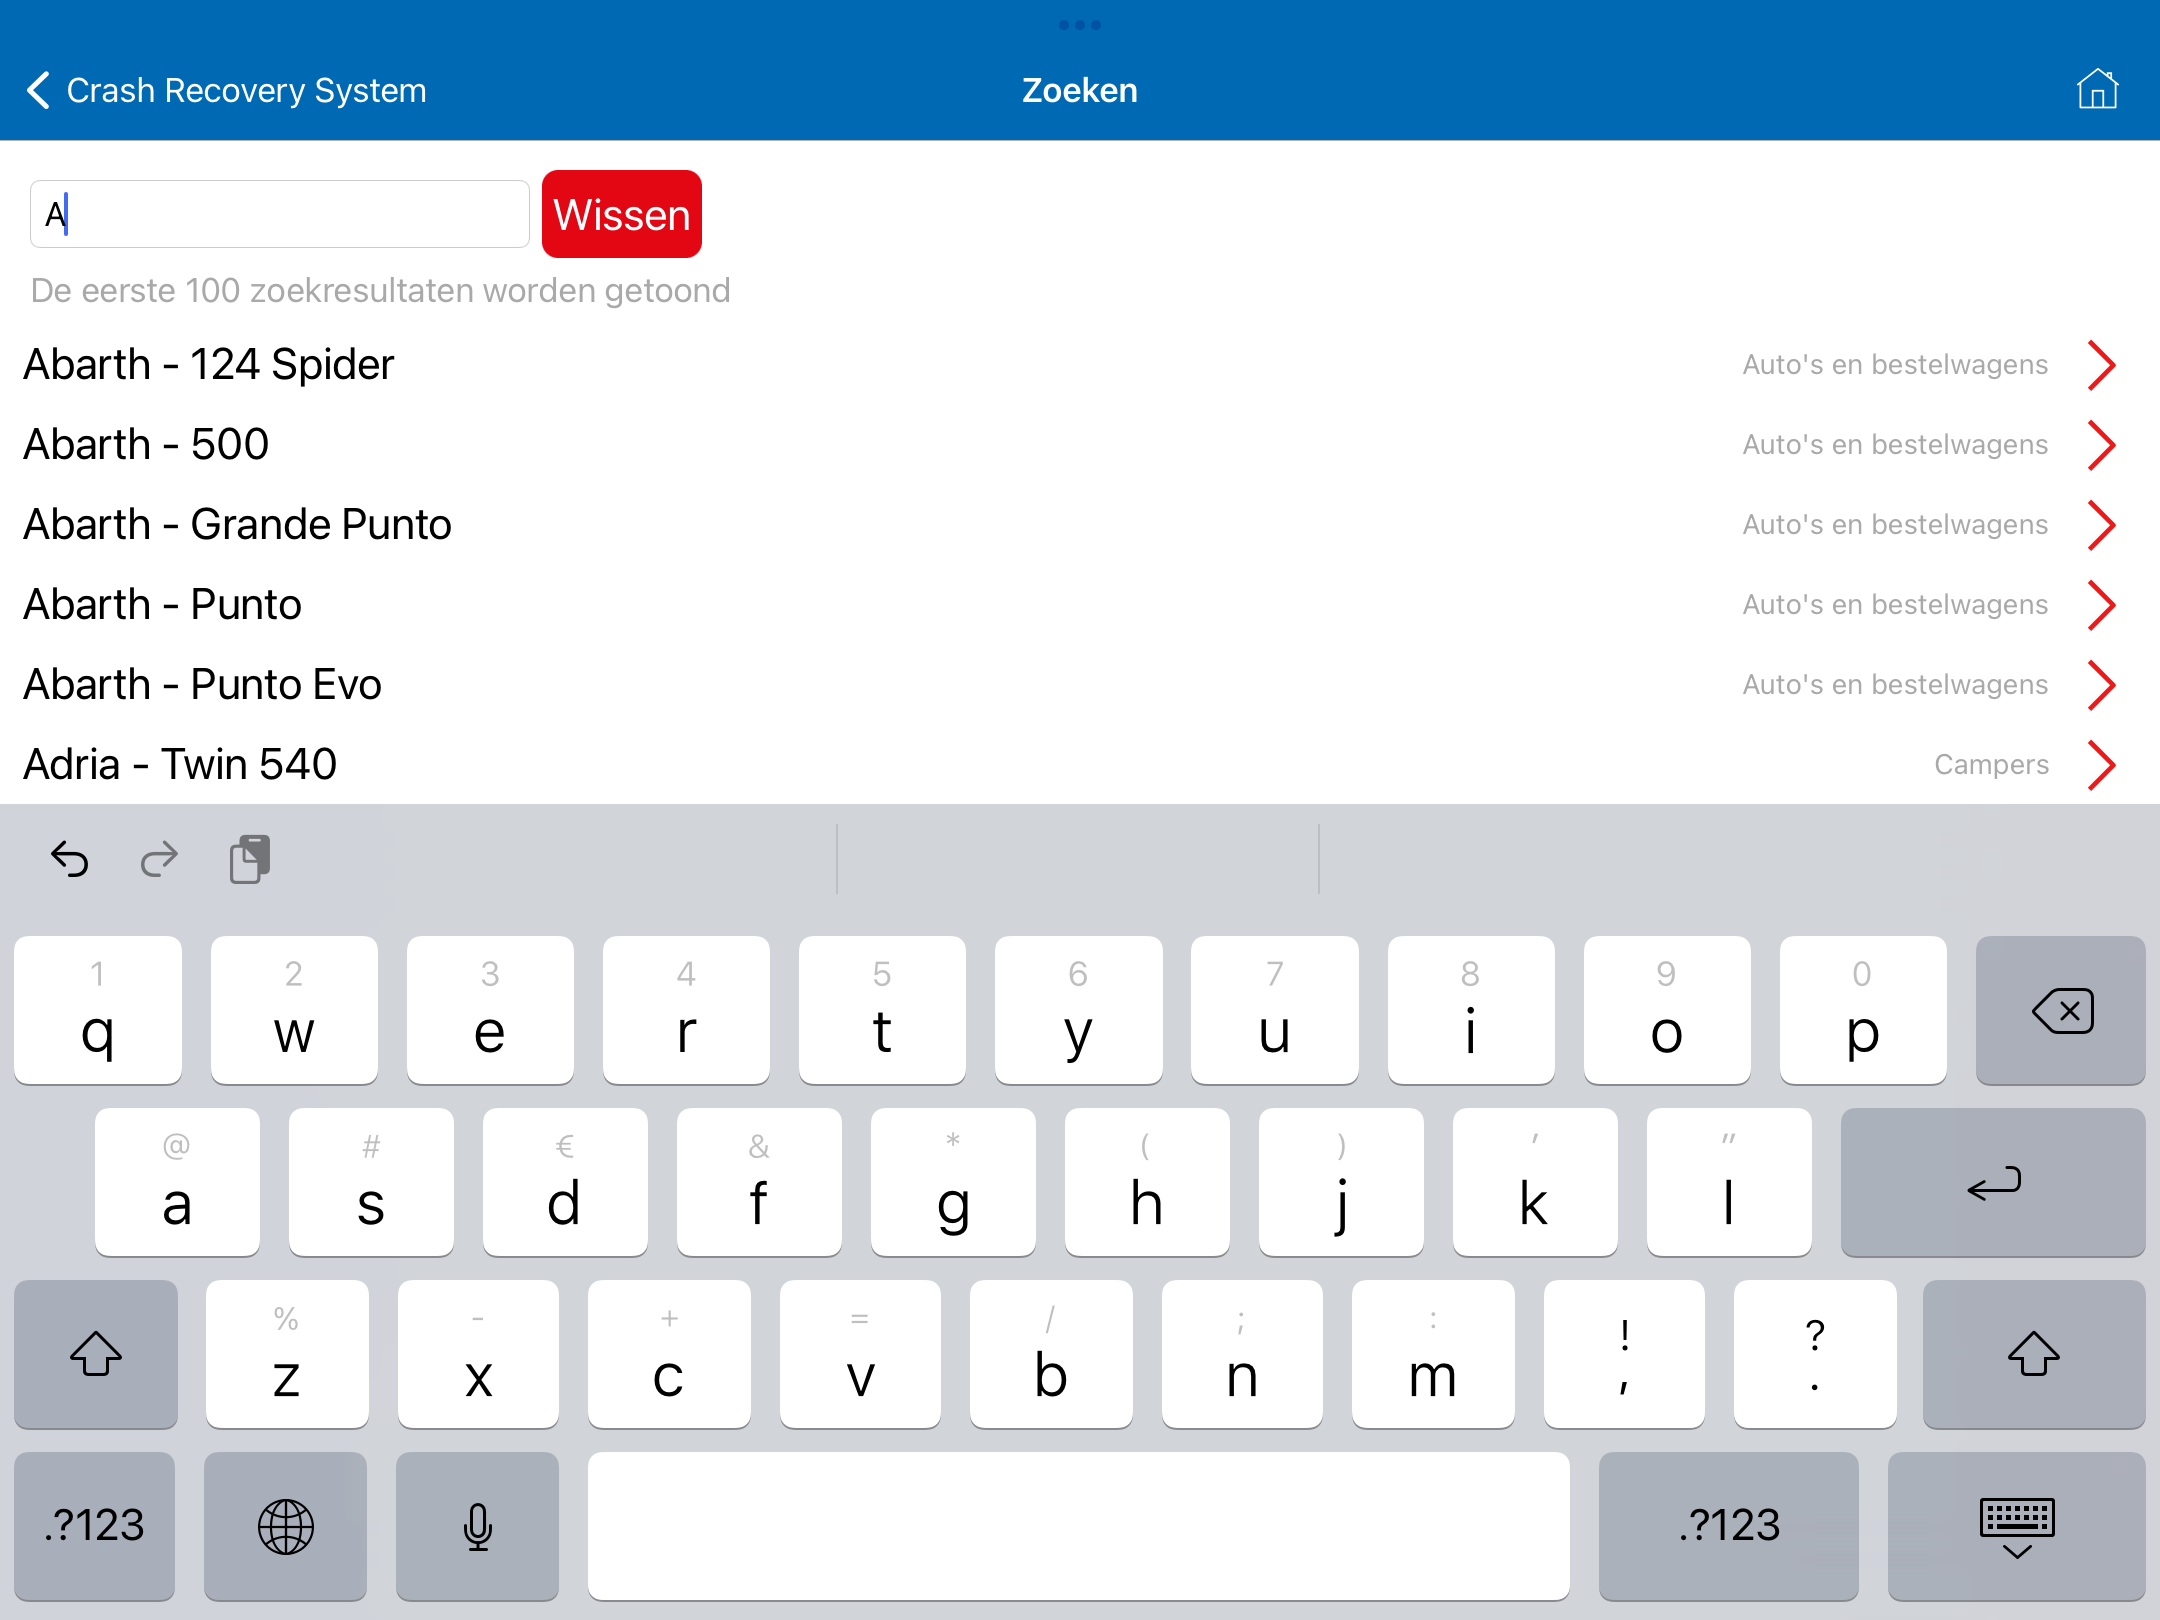
Task: Tap the a key
Action: pyautogui.click(x=177, y=1182)
